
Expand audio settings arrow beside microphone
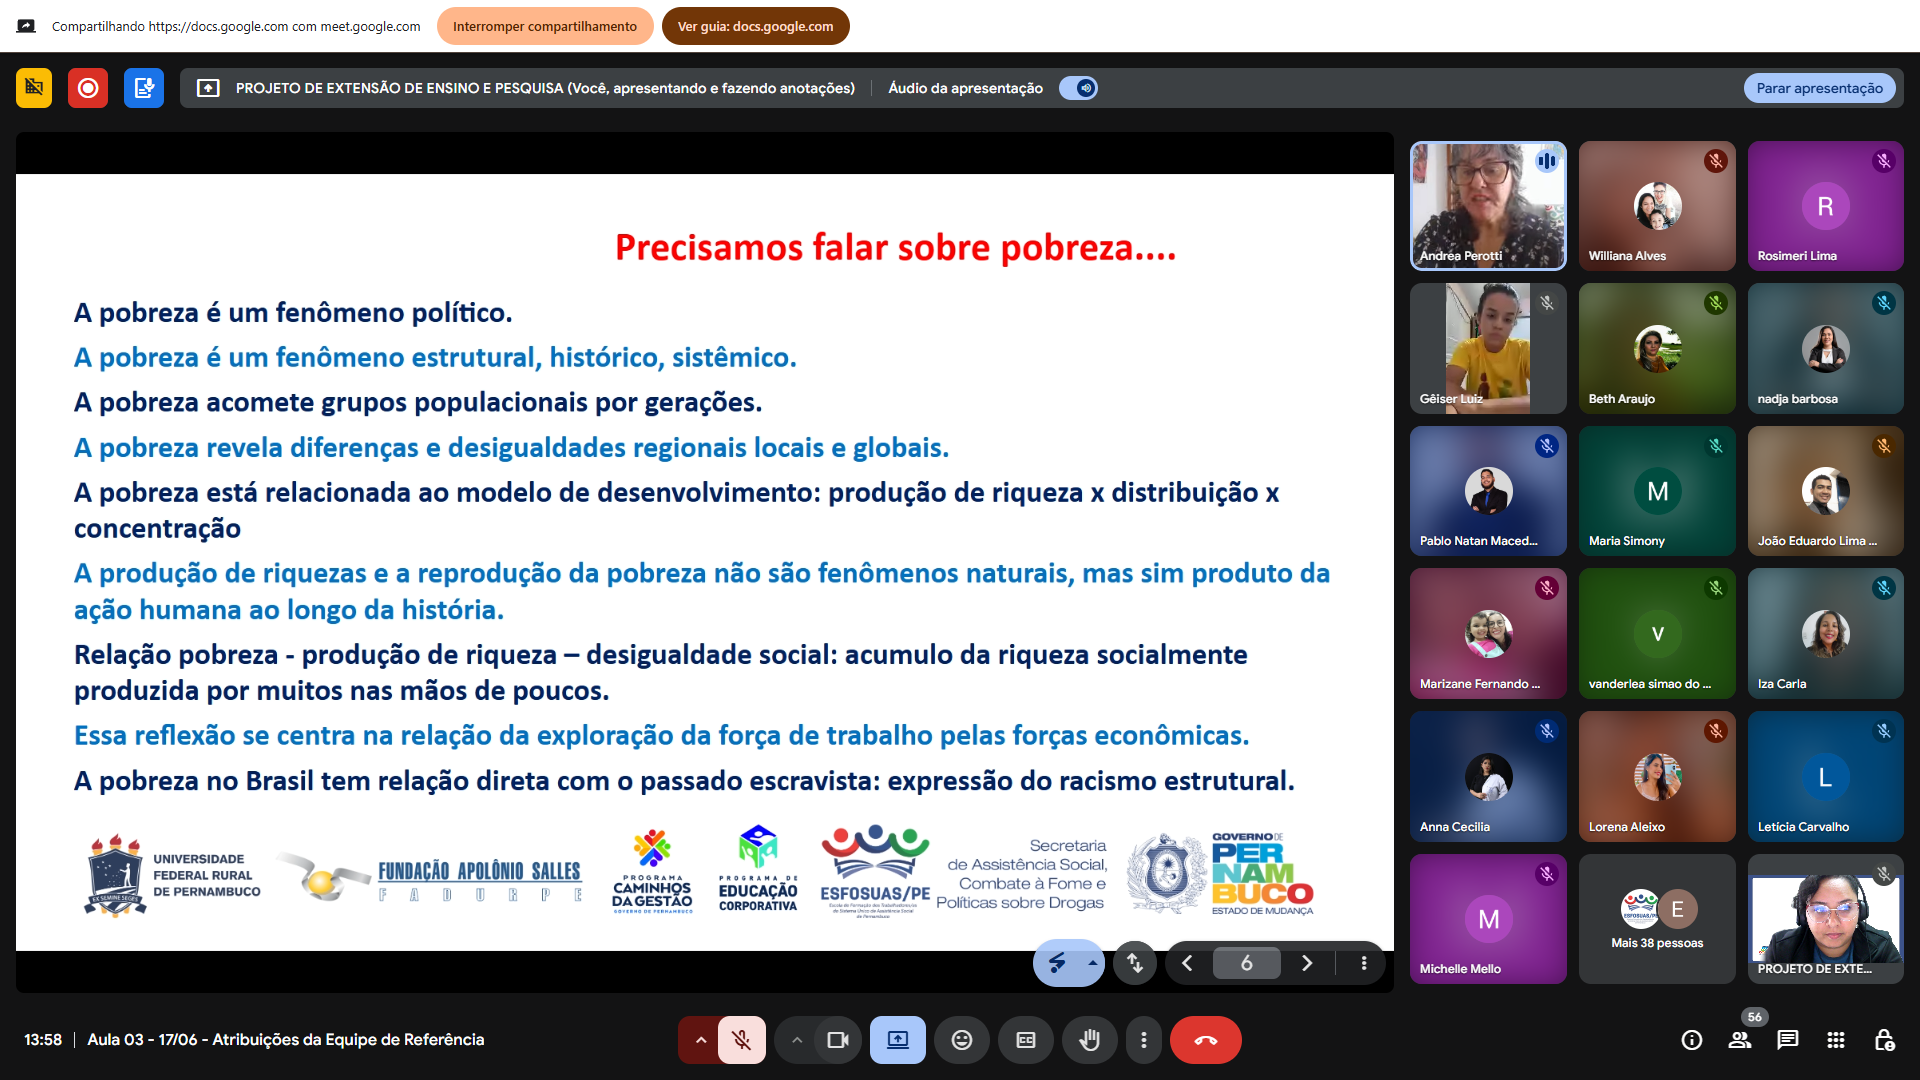click(701, 1040)
